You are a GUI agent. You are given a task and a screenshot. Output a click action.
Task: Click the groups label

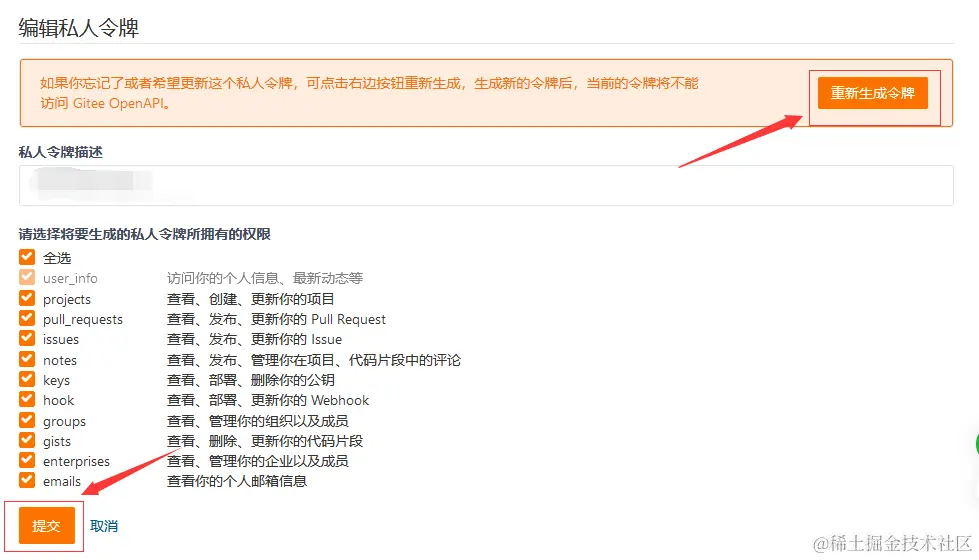coord(64,422)
